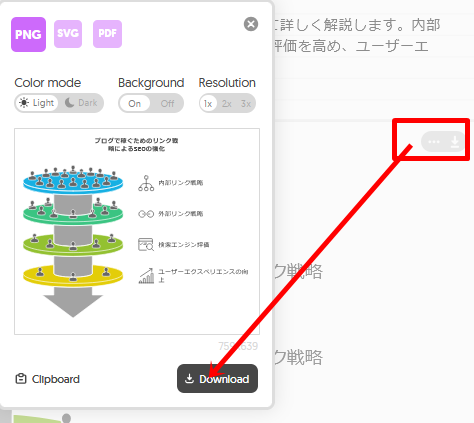Select the PNG export format
474x423 pixels.
coord(28,34)
